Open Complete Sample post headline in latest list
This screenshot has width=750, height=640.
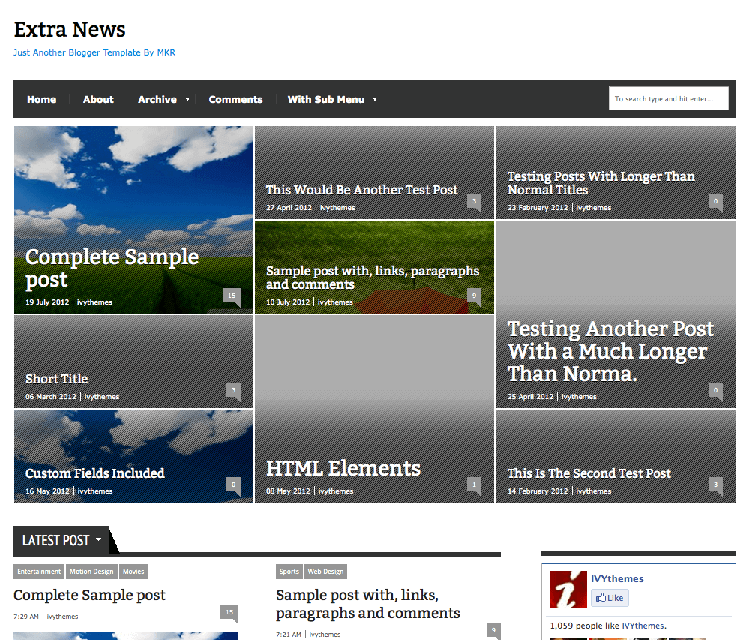89,595
